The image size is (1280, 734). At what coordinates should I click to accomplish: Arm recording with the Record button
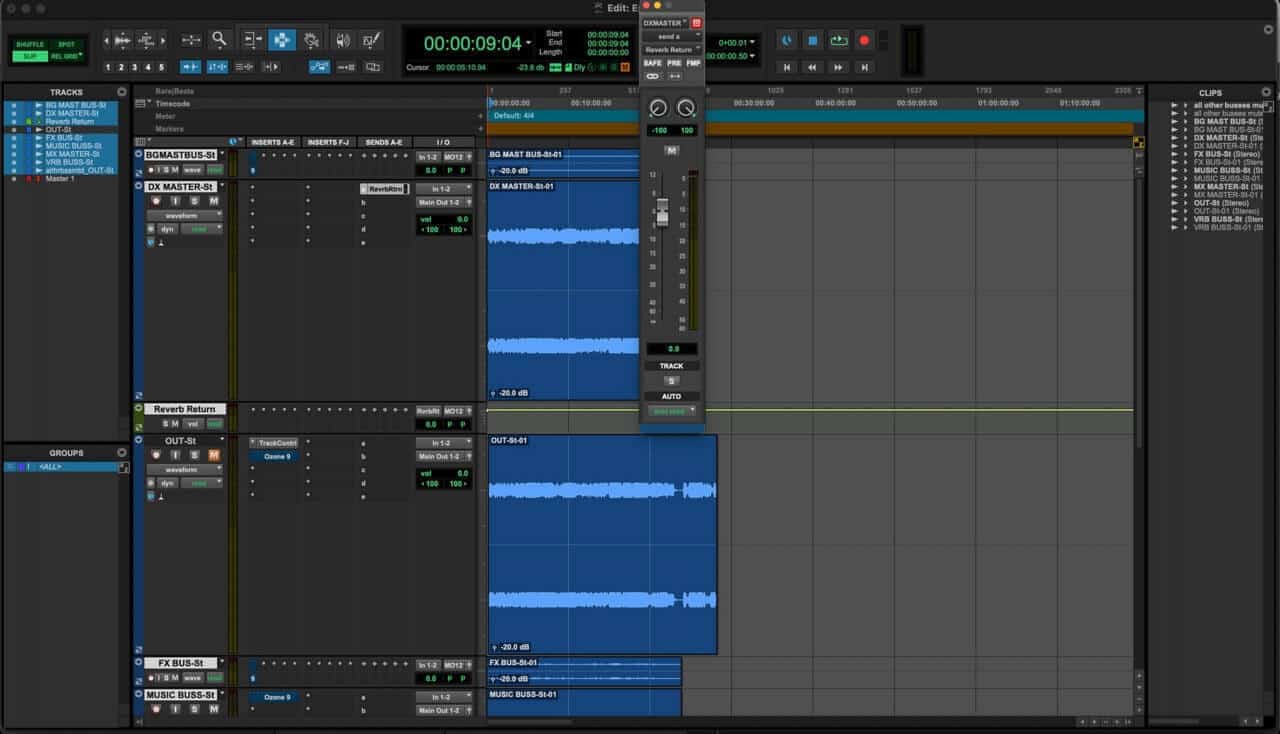(x=865, y=41)
